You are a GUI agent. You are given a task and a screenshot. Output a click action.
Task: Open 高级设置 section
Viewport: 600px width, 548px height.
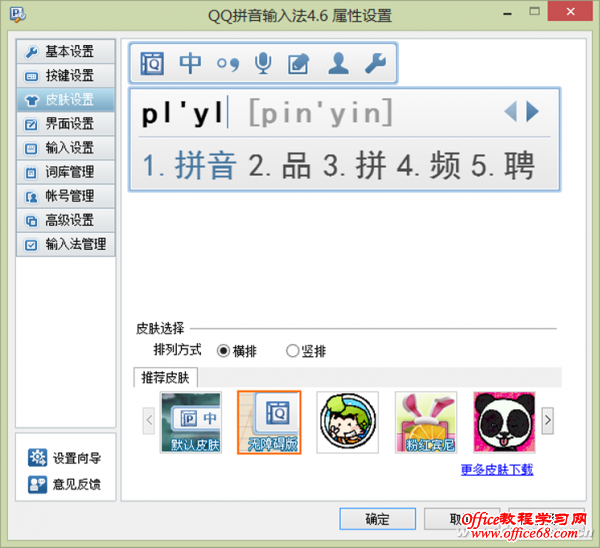tap(65, 220)
